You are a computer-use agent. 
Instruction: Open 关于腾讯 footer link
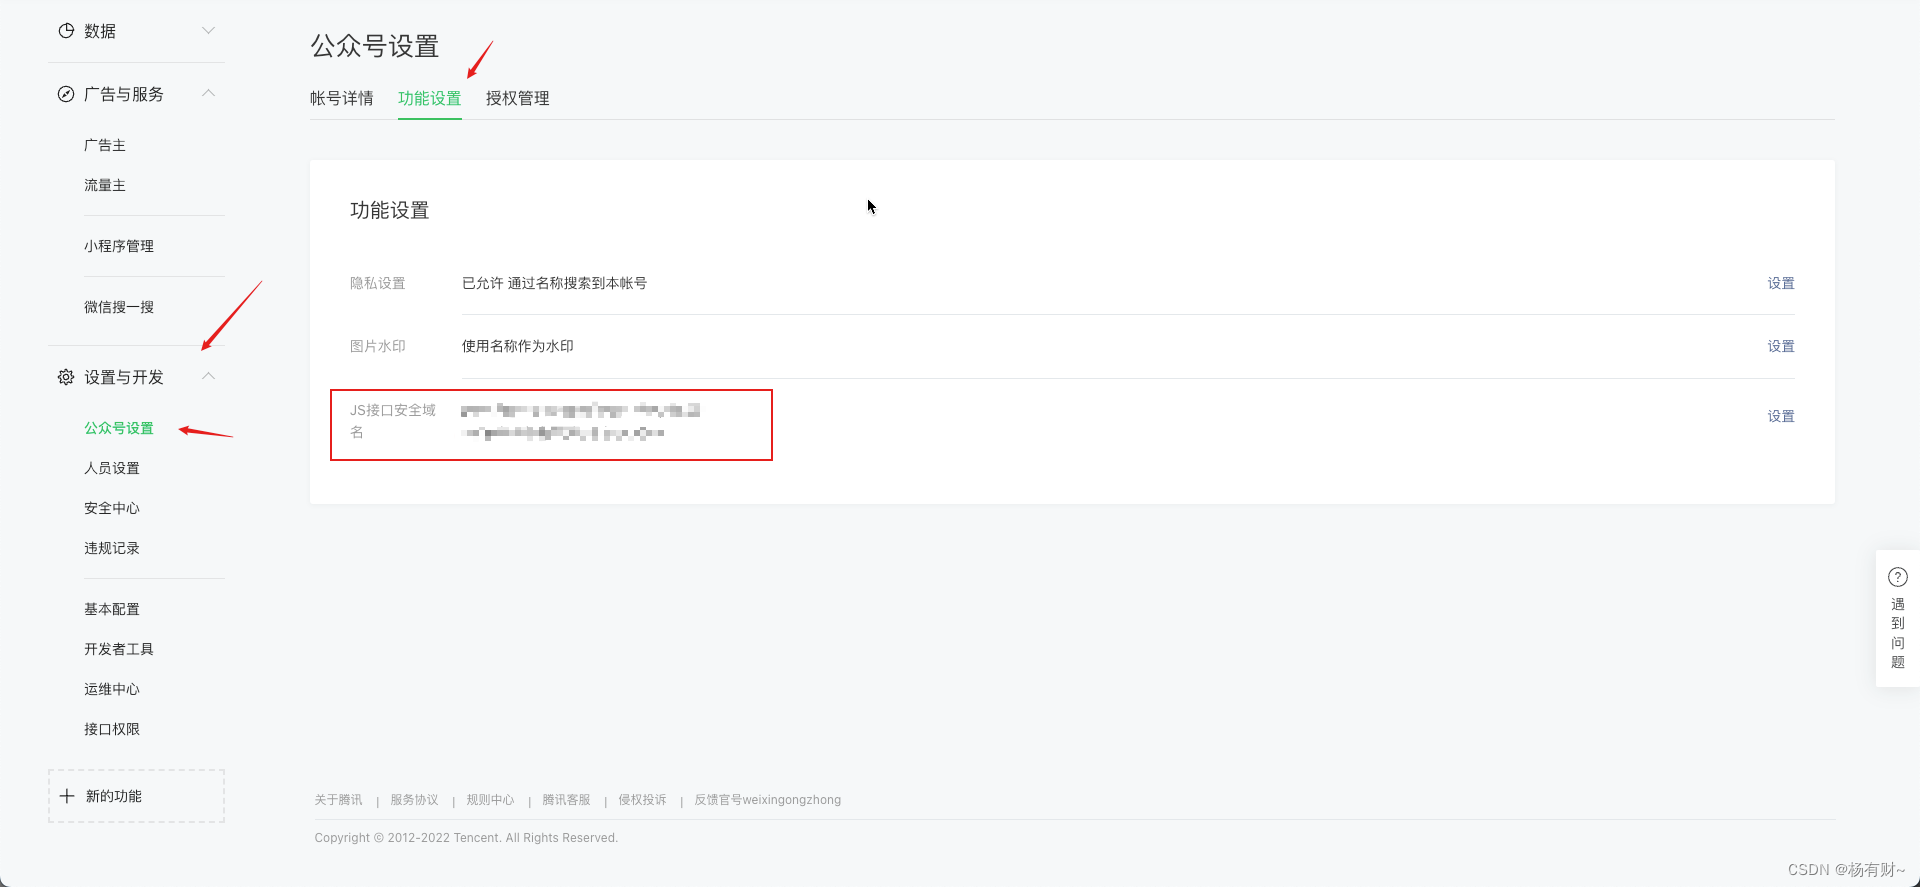pyautogui.click(x=338, y=800)
